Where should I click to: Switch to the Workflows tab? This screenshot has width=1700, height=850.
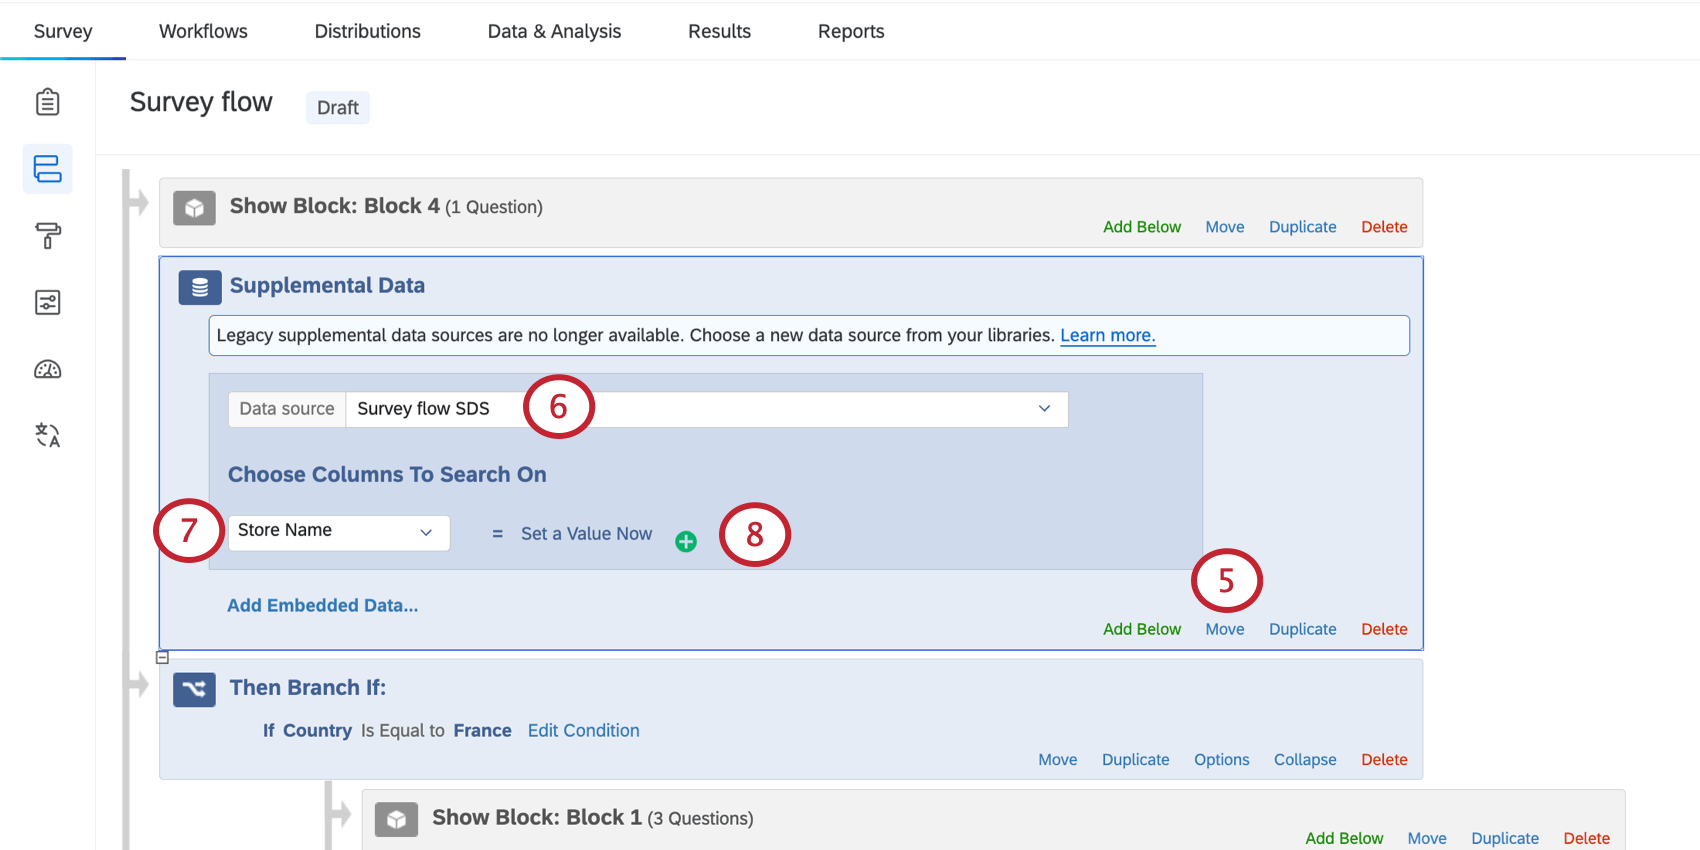(203, 31)
